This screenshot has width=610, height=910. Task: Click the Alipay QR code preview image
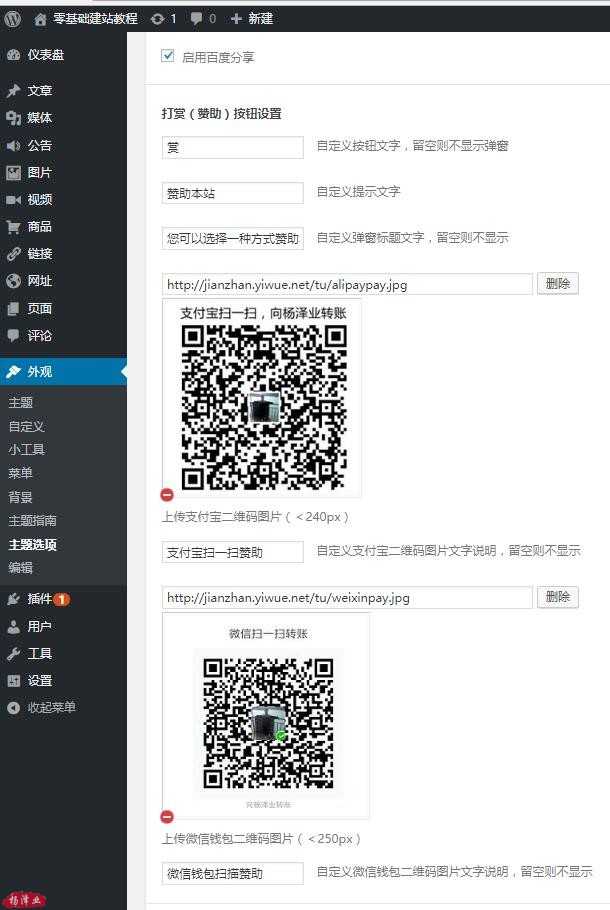(x=262, y=399)
